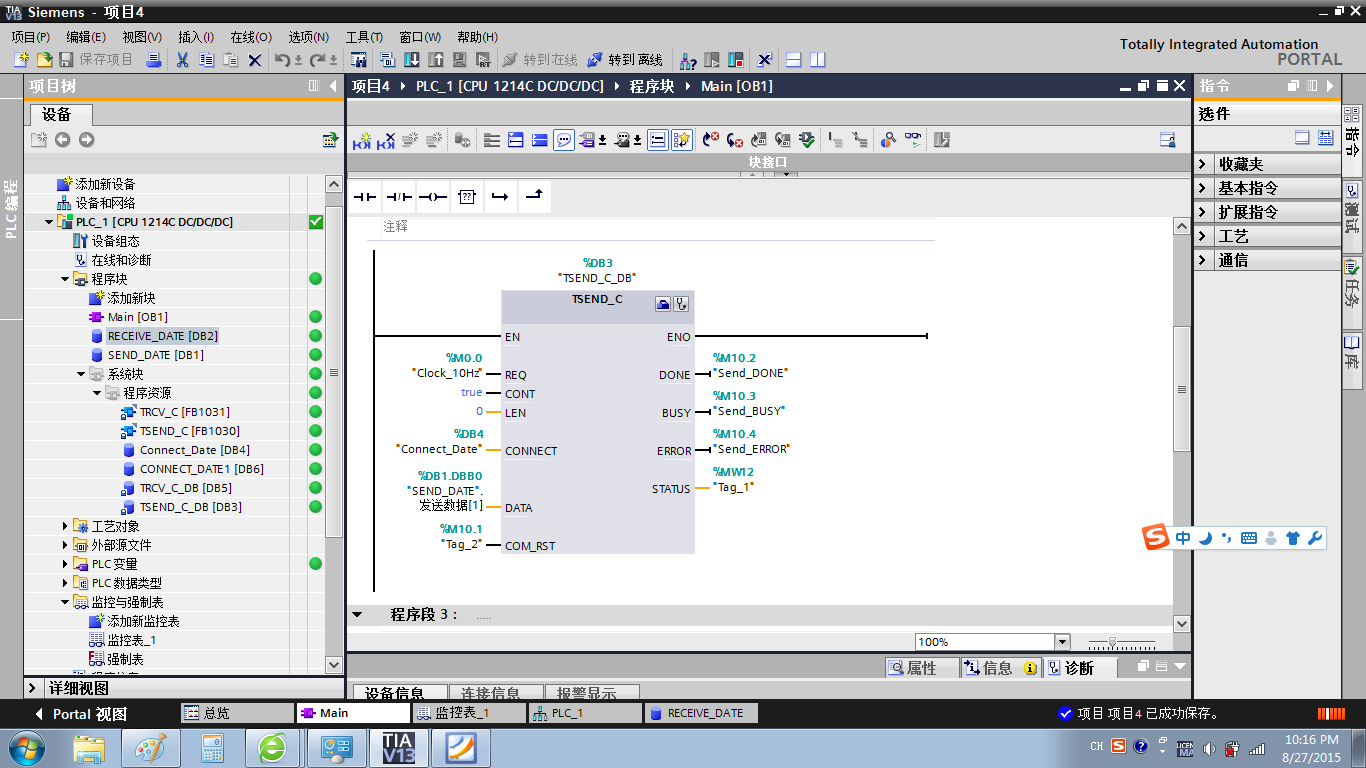Insert a normally closed contact

pos(399,197)
